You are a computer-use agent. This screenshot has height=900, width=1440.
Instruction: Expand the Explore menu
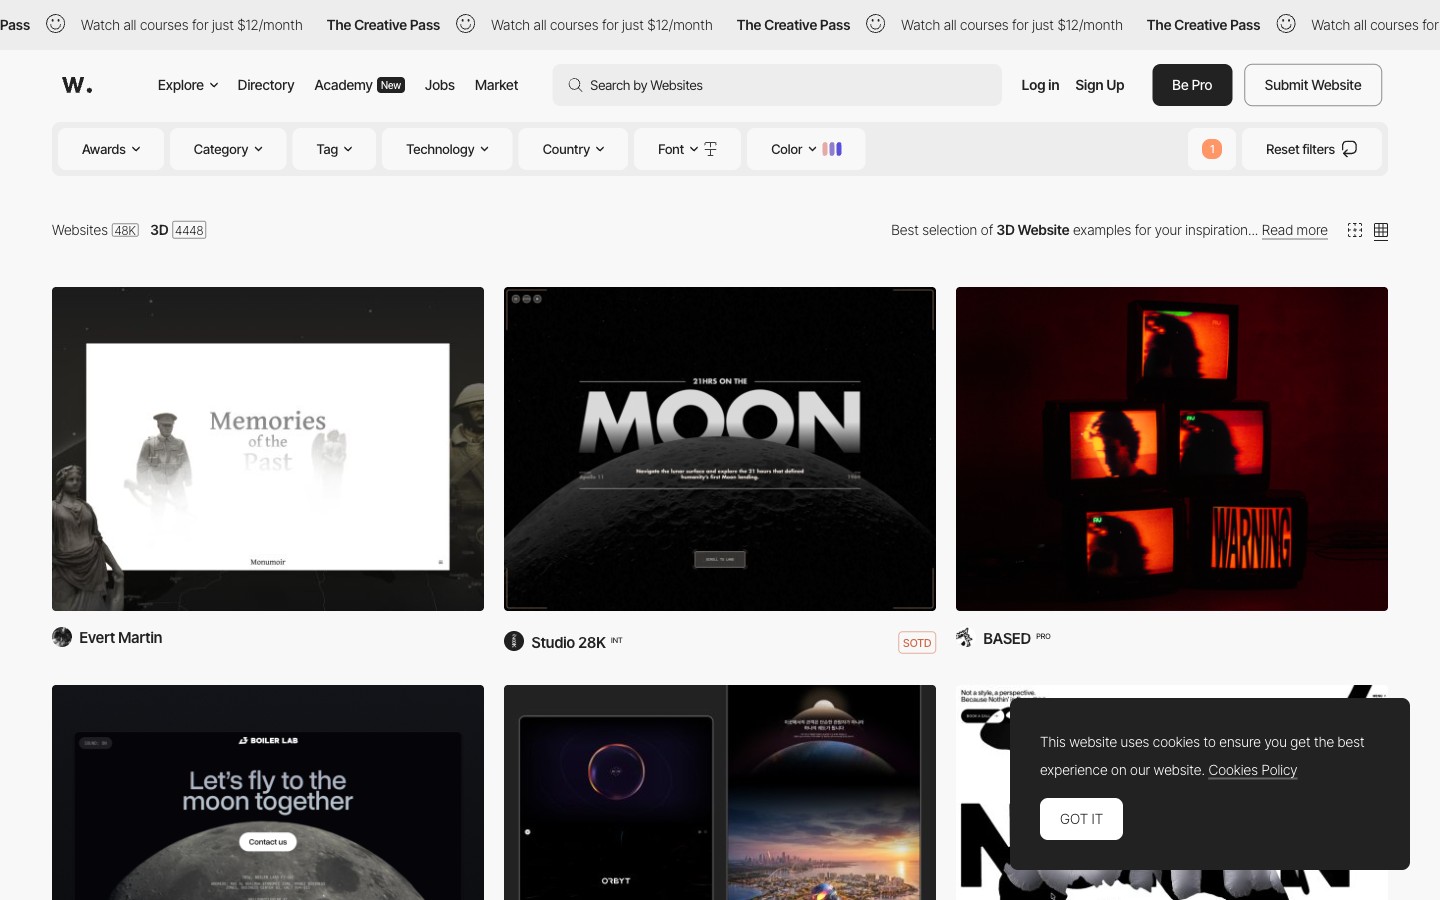pos(188,85)
